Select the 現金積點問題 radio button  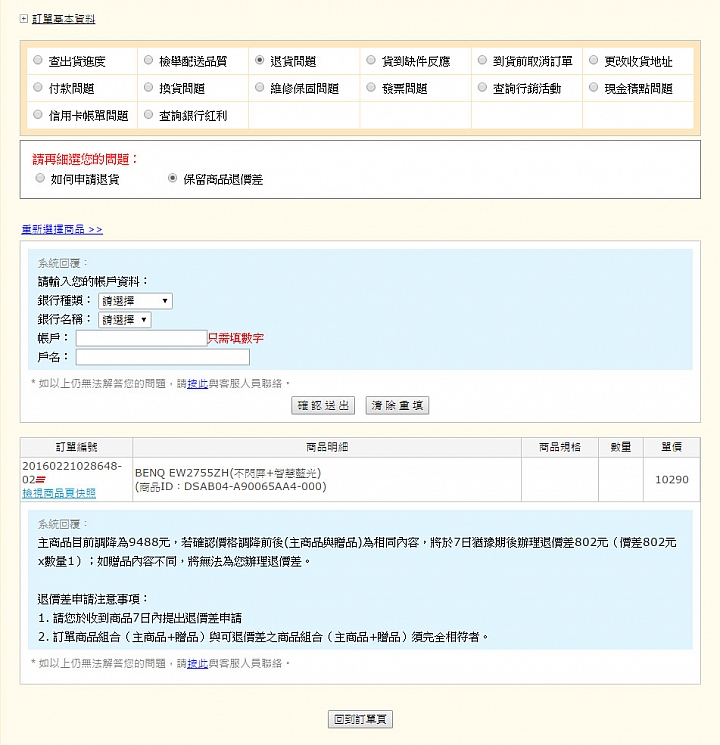point(593,87)
